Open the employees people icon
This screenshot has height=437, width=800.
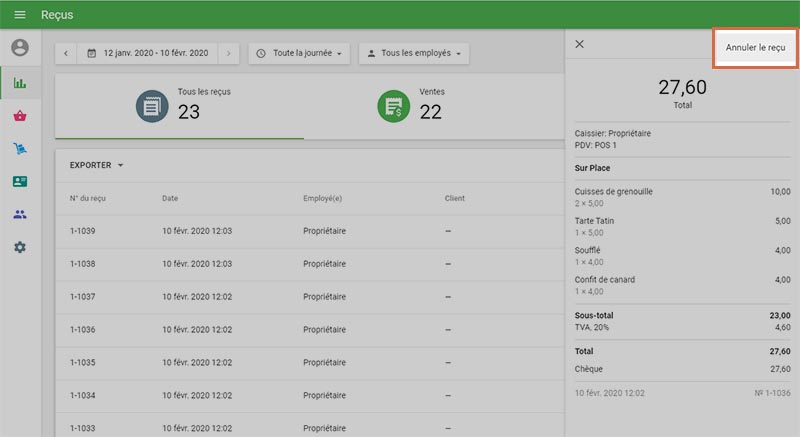click(x=20, y=214)
